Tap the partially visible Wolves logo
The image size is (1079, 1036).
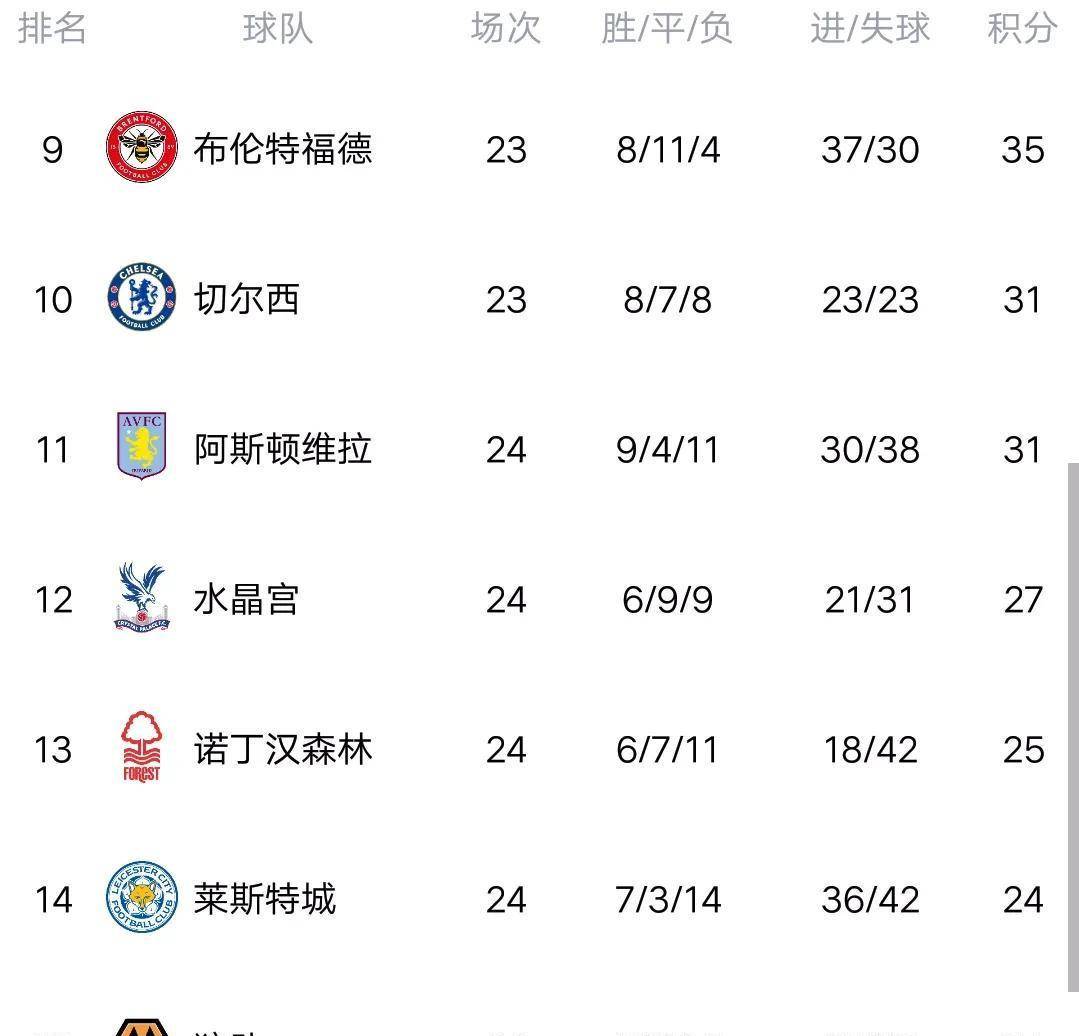pos(142,1027)
